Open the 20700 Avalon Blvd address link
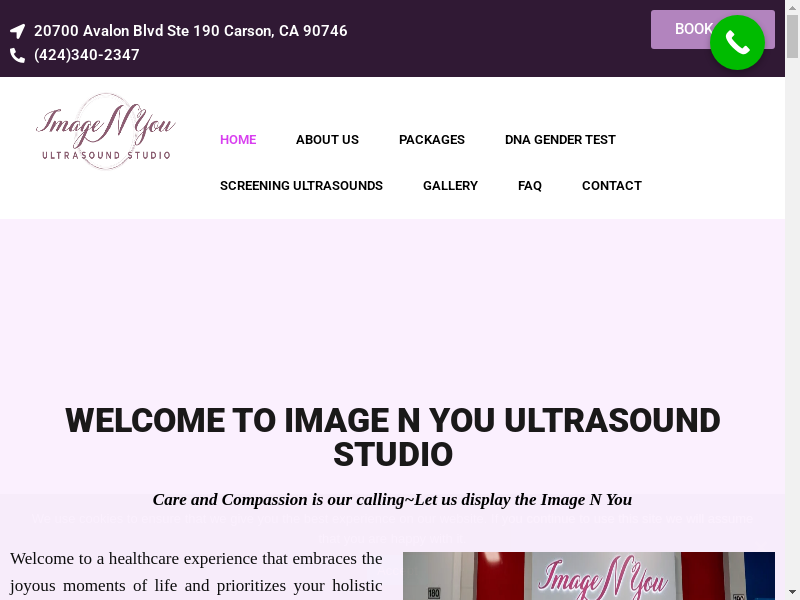Screen dimensions: 800x600 [x=190, y=31]
